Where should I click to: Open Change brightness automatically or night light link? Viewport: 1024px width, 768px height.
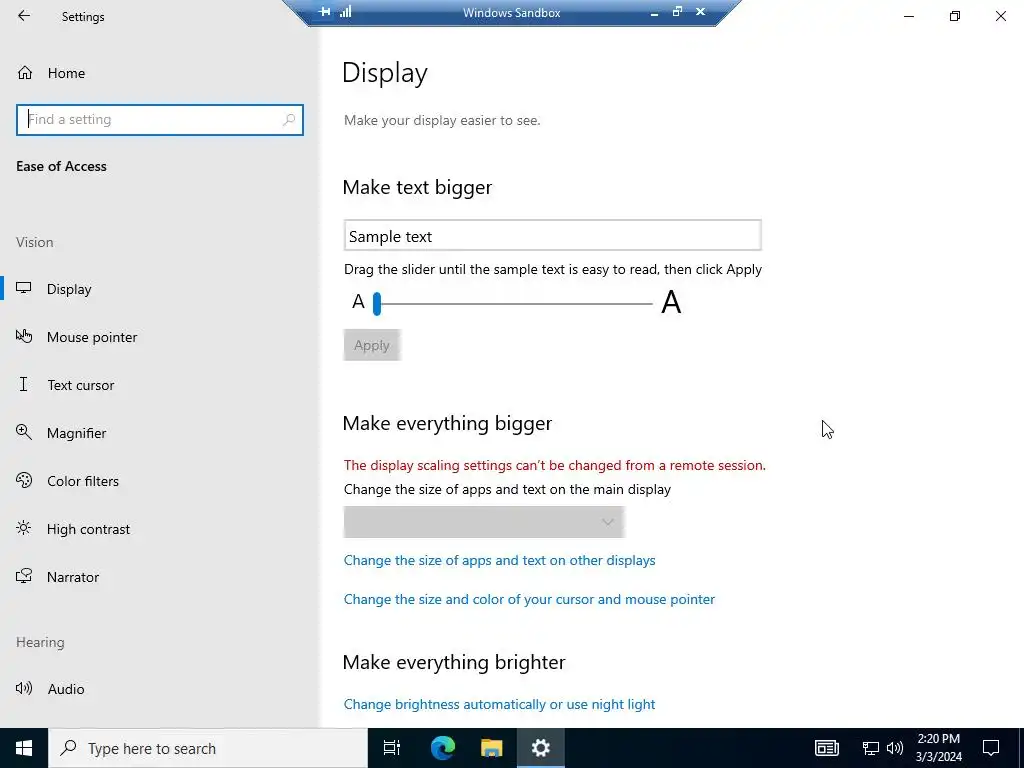500,704
